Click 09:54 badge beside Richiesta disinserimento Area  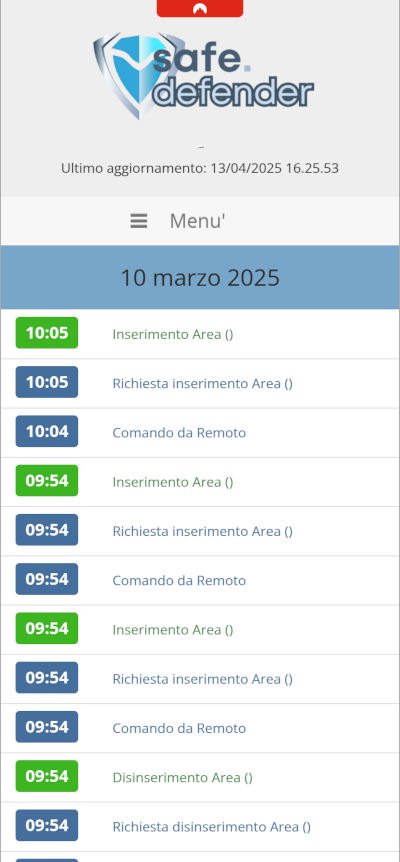click(x=47, y=825)
